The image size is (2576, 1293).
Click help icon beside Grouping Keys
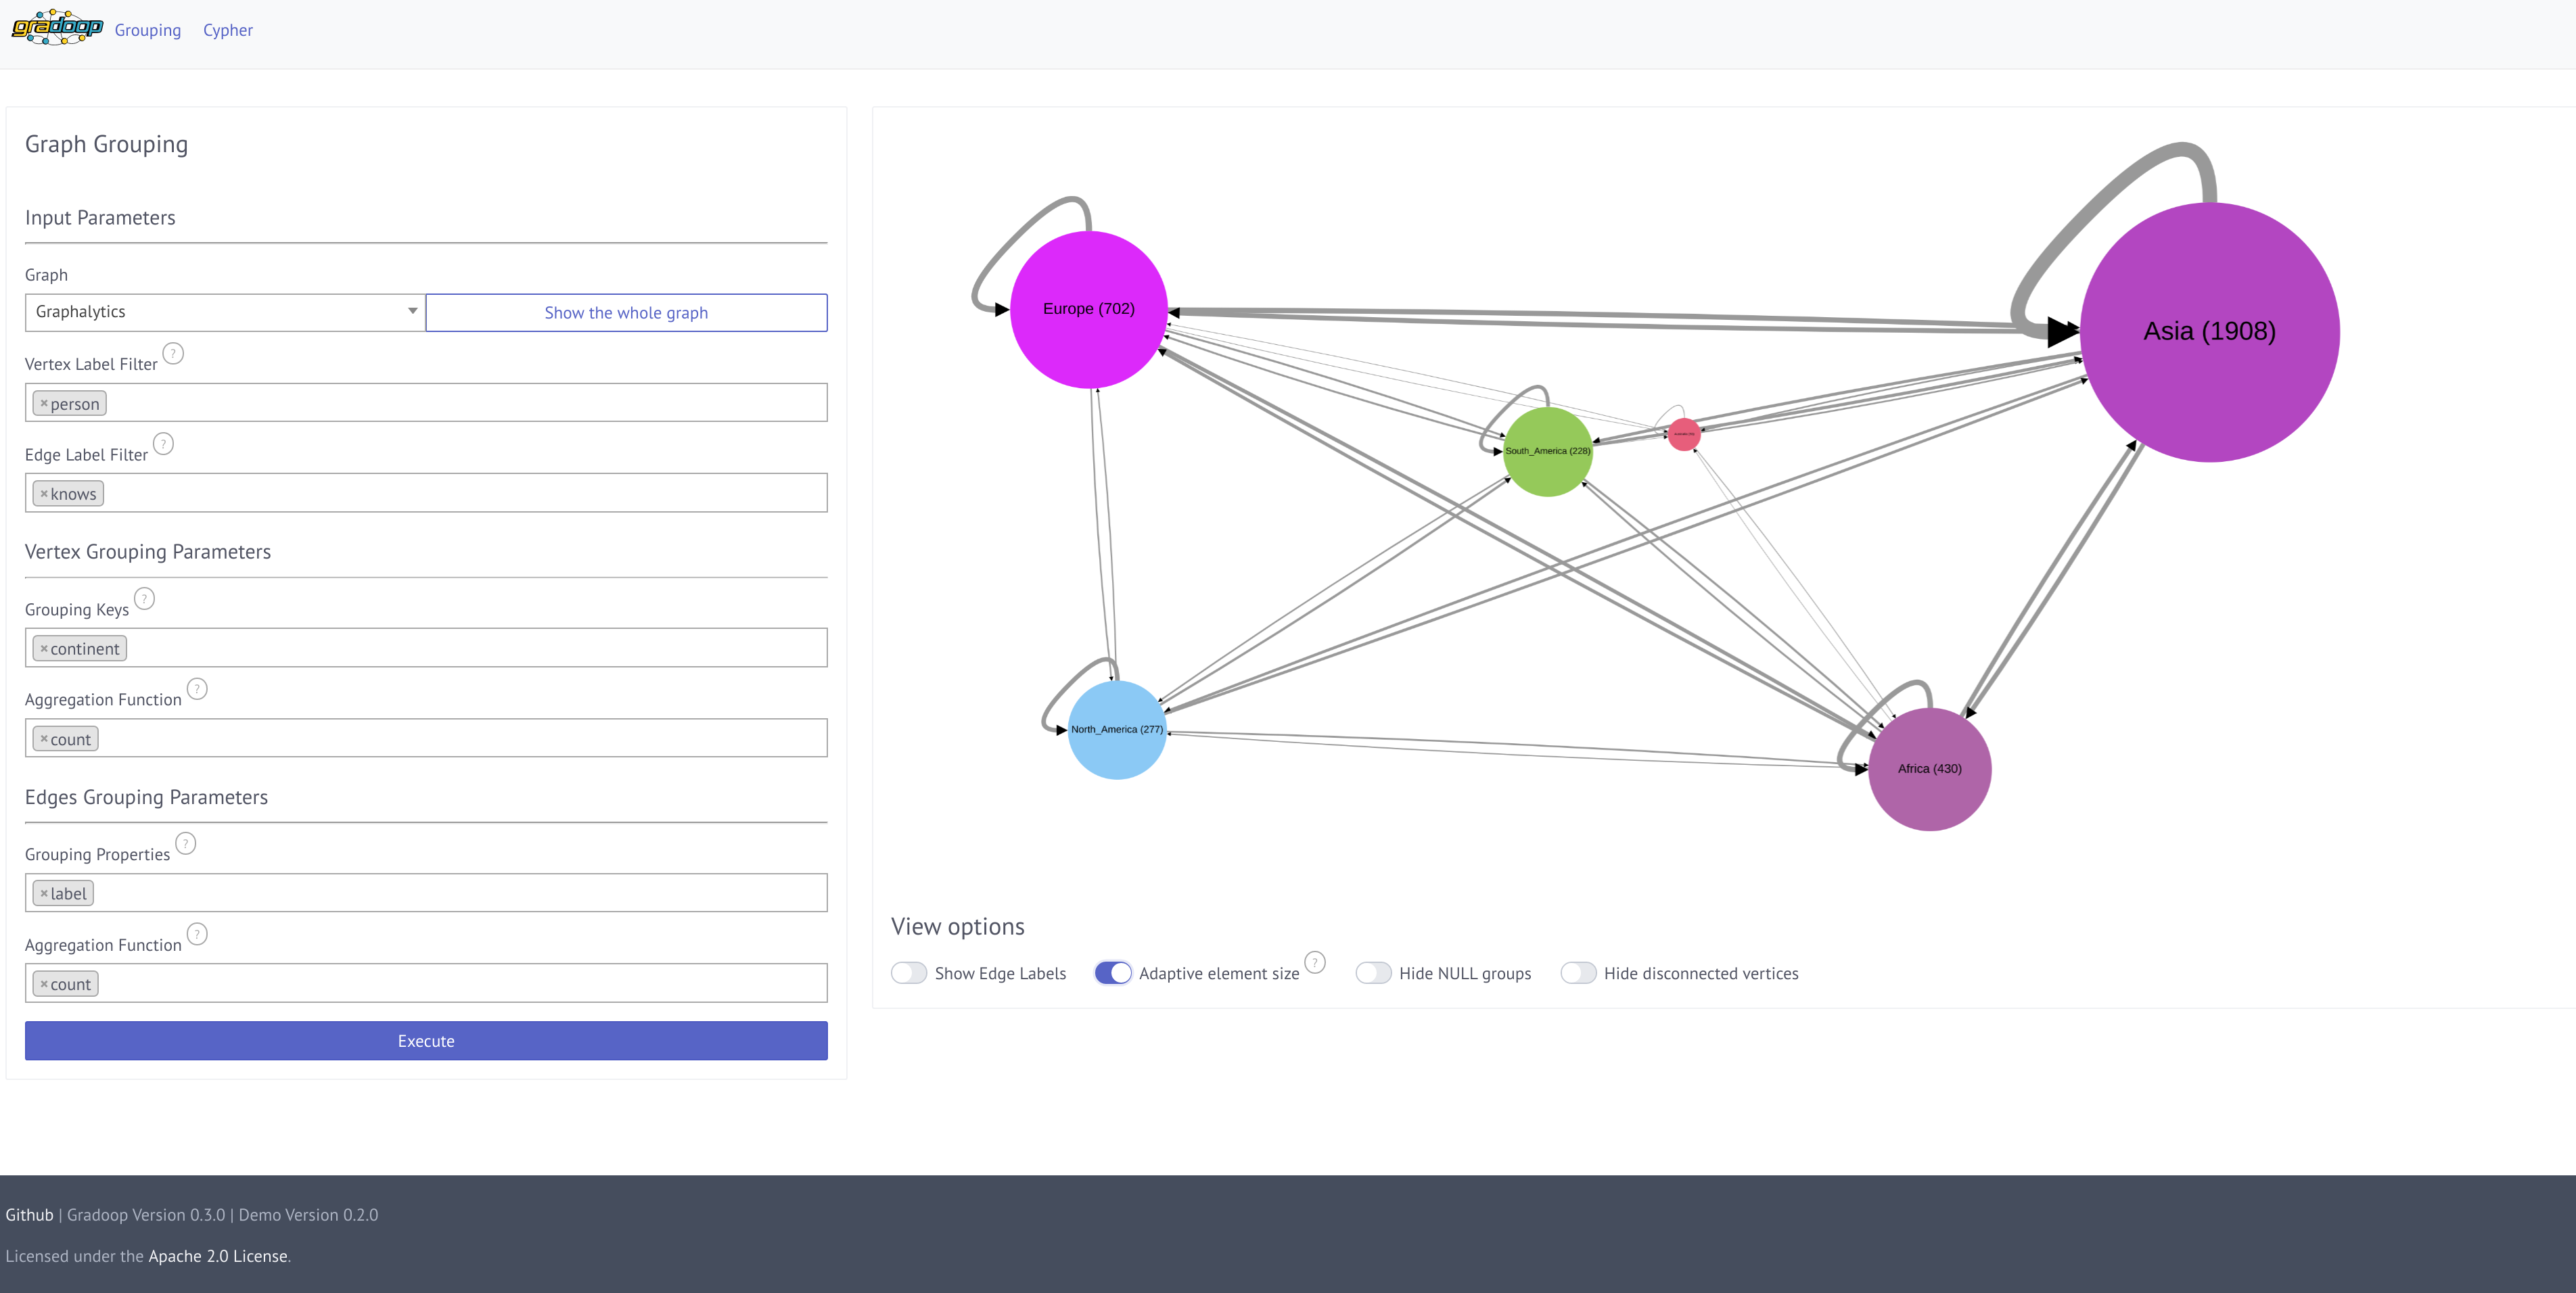tap(144, 598)
